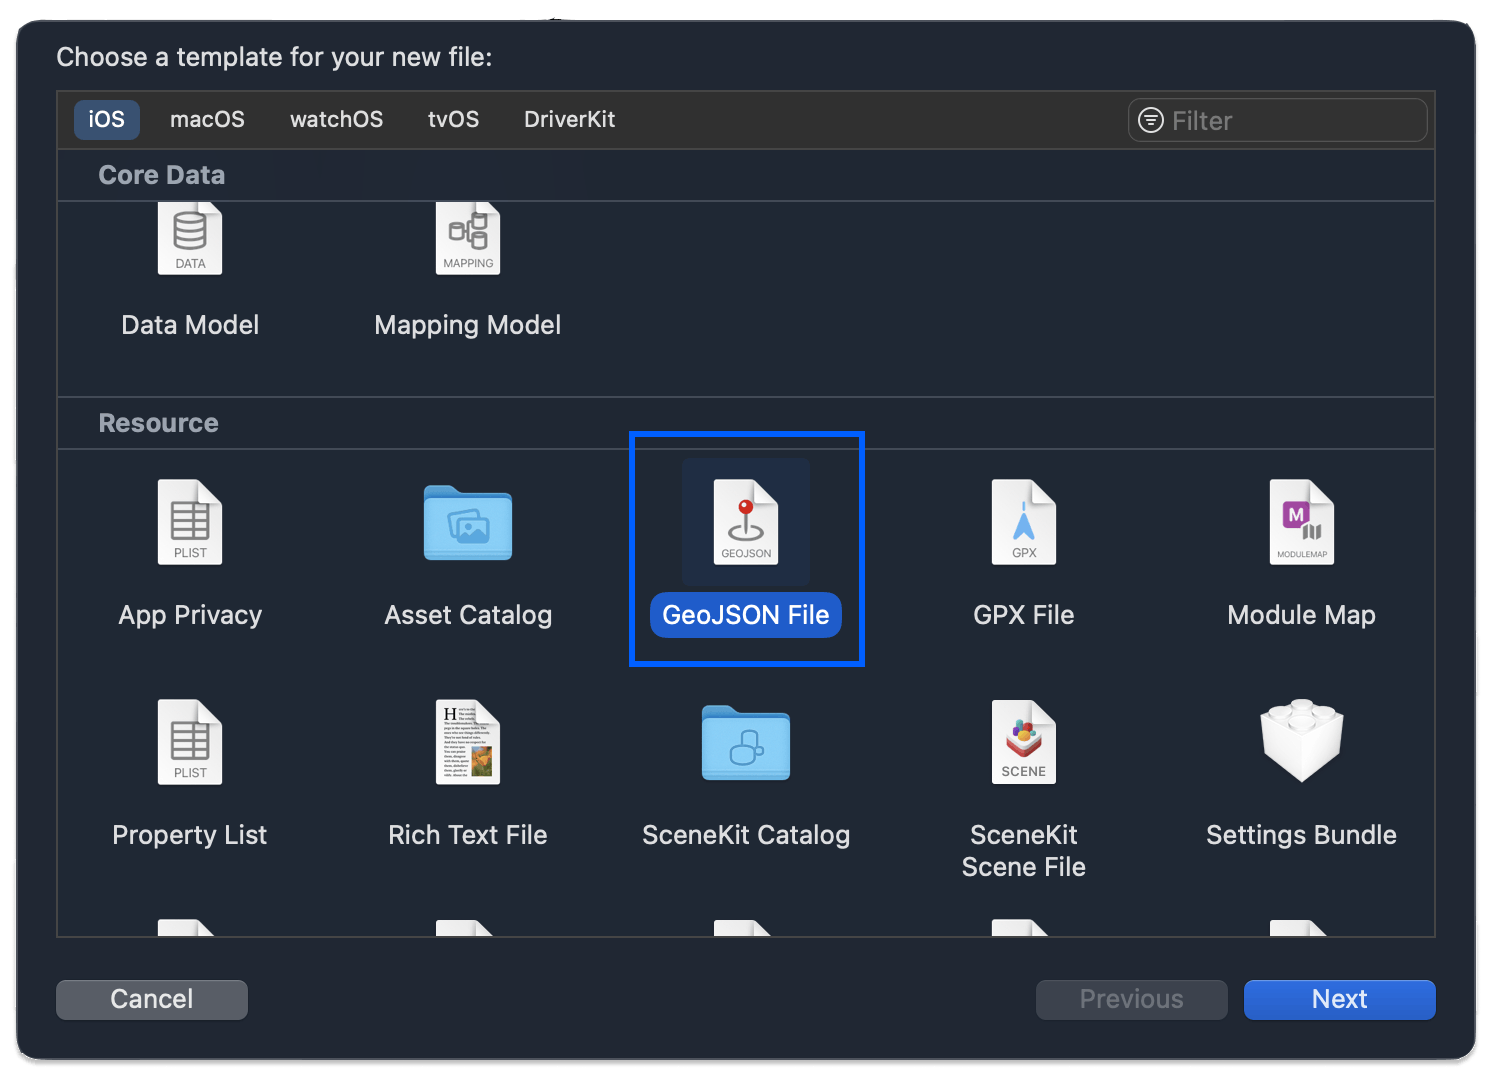Select the Mapping Model template icon
Viewport: 1496px width, 1084px height.
(468, 238)
